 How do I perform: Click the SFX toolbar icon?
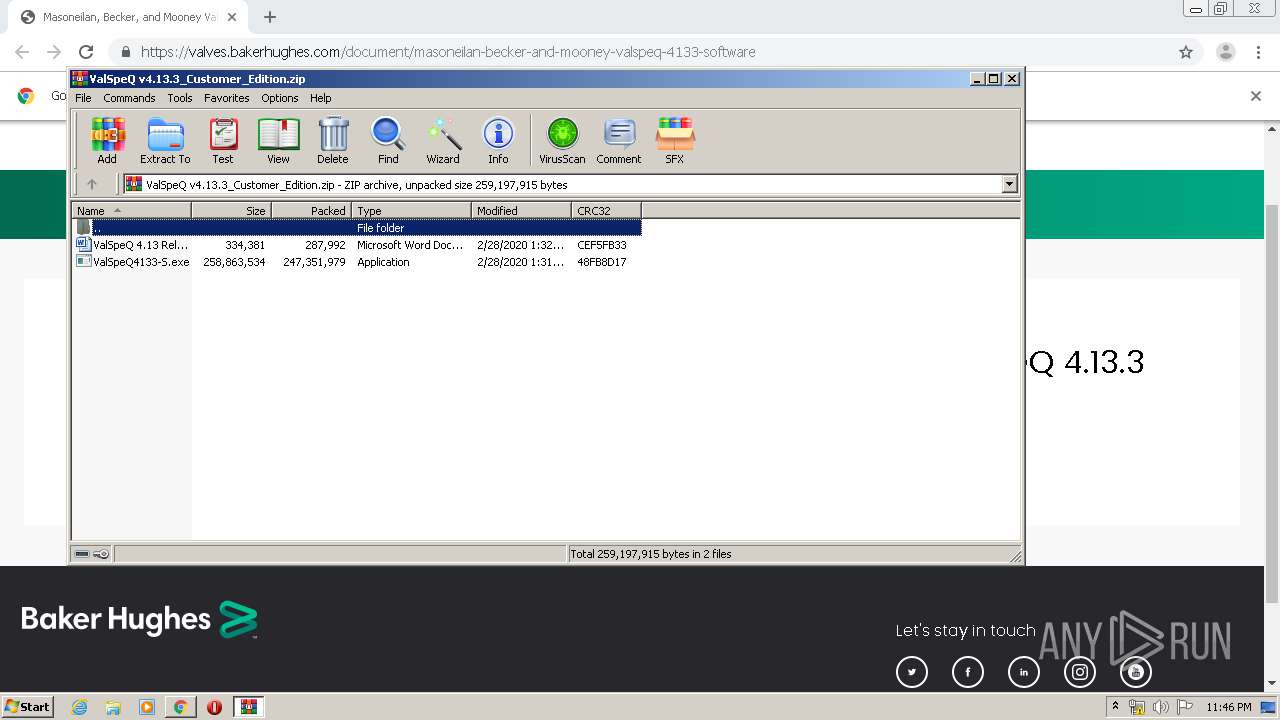pyautogui.click(x=675, y=140)
